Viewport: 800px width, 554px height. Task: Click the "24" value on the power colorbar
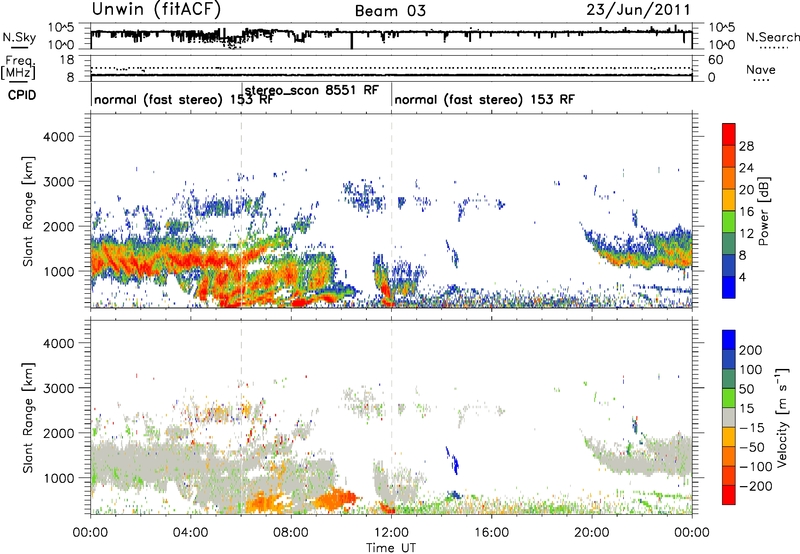pyautogui.click(x=746, y=168)
